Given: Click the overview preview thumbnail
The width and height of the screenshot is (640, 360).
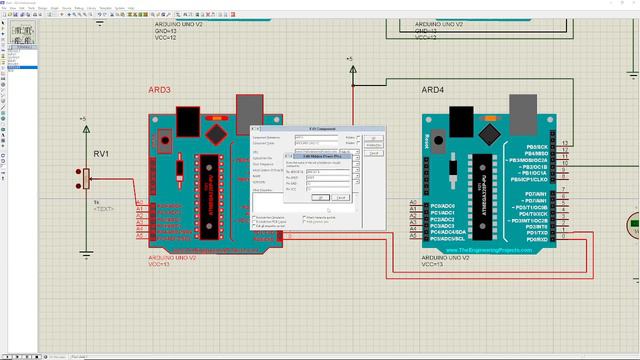Looking at the screenshot, I should tap(23, 33).
